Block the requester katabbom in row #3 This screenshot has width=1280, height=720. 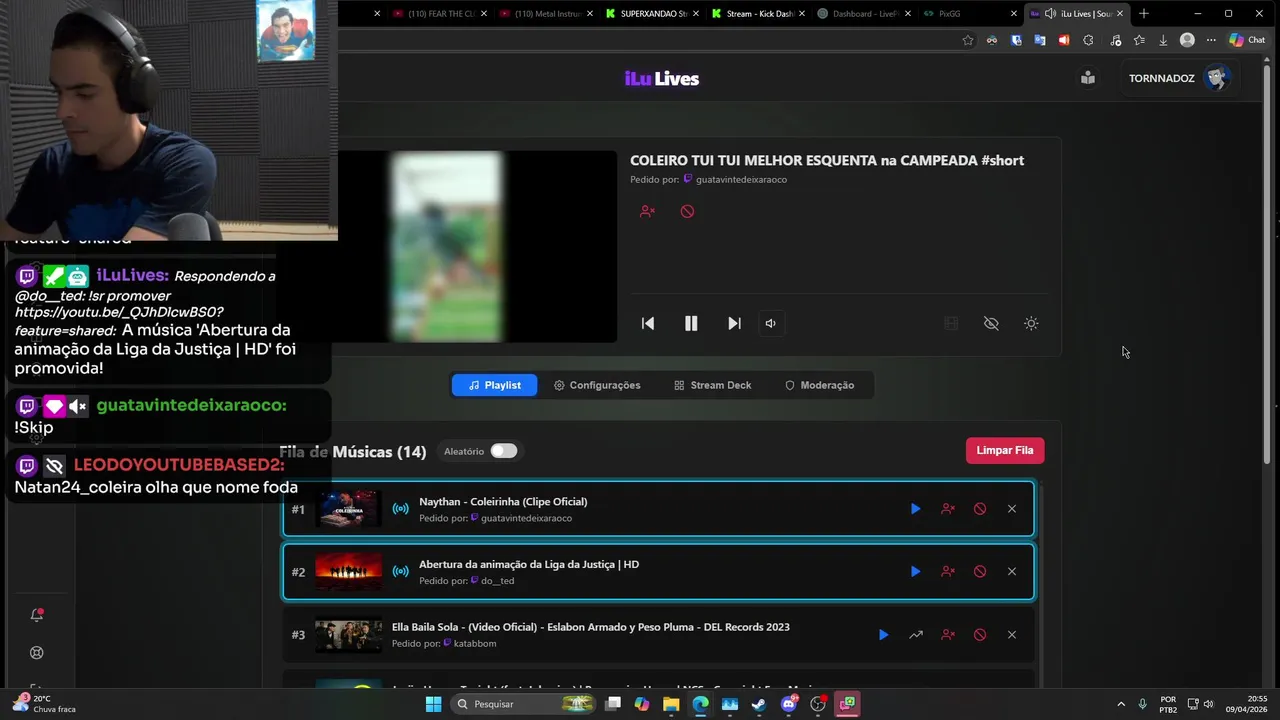[x=948, y=635]
